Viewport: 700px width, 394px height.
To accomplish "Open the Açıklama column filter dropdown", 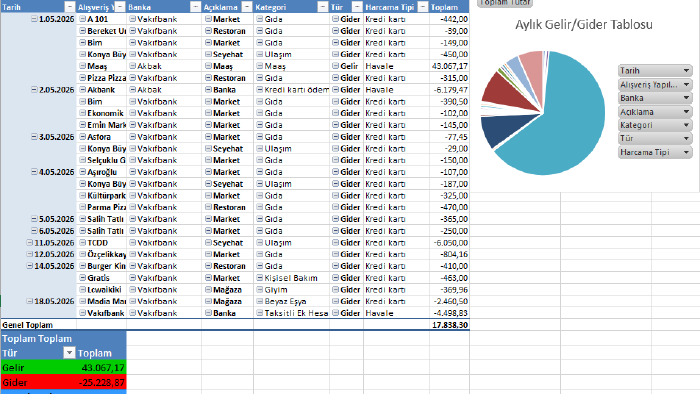I will (x=247, y=7).
